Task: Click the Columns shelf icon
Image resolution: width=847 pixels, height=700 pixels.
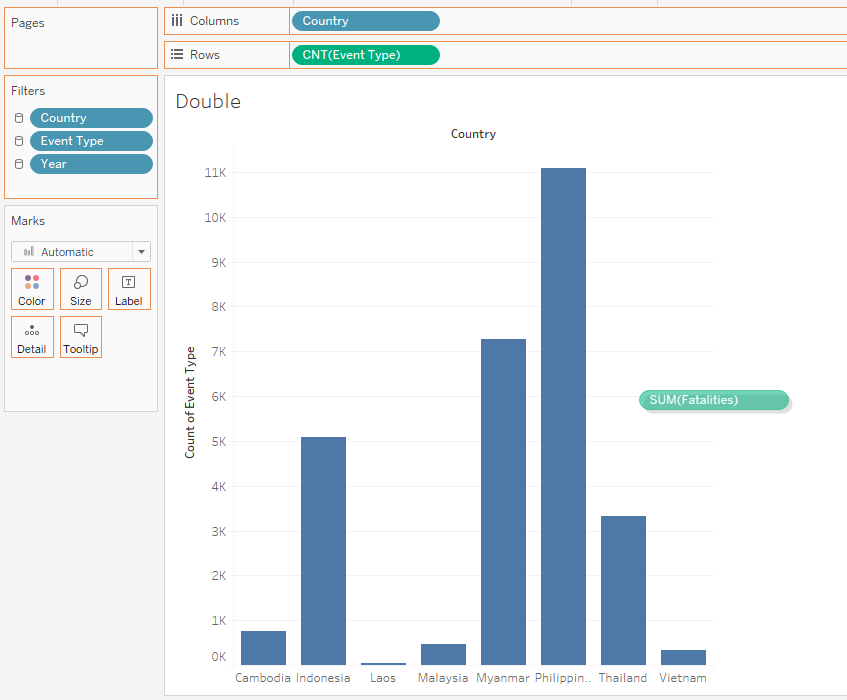Action: click(177, 21)
